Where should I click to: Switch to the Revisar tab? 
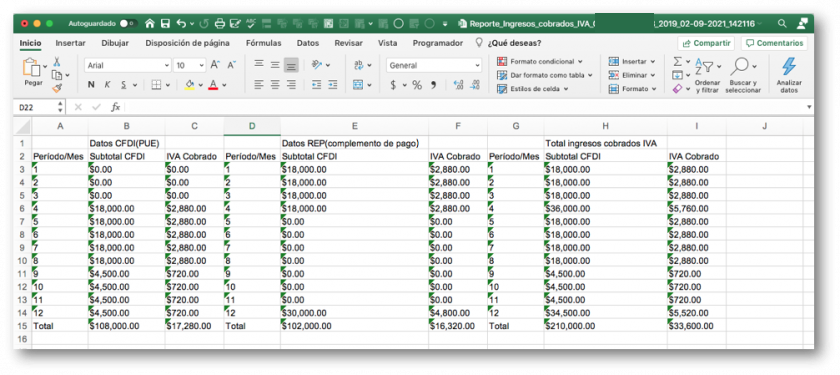pos(348,43)
